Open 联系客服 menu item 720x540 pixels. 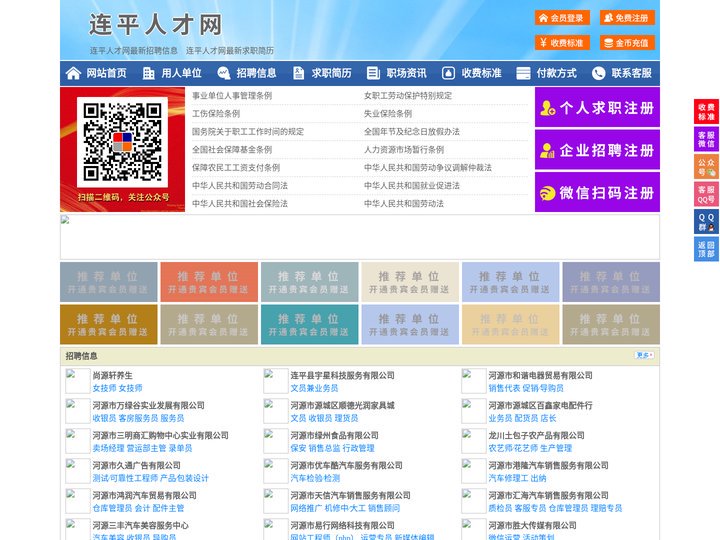click(631, 73)
